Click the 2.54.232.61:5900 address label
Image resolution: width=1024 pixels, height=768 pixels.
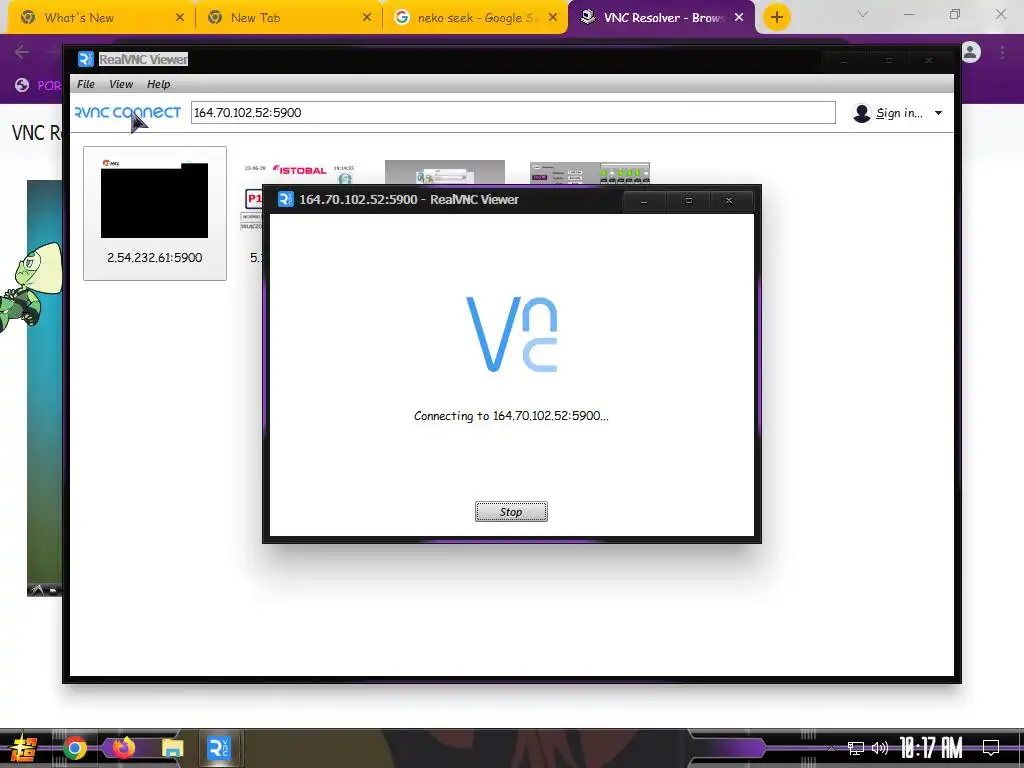[154, 257]
